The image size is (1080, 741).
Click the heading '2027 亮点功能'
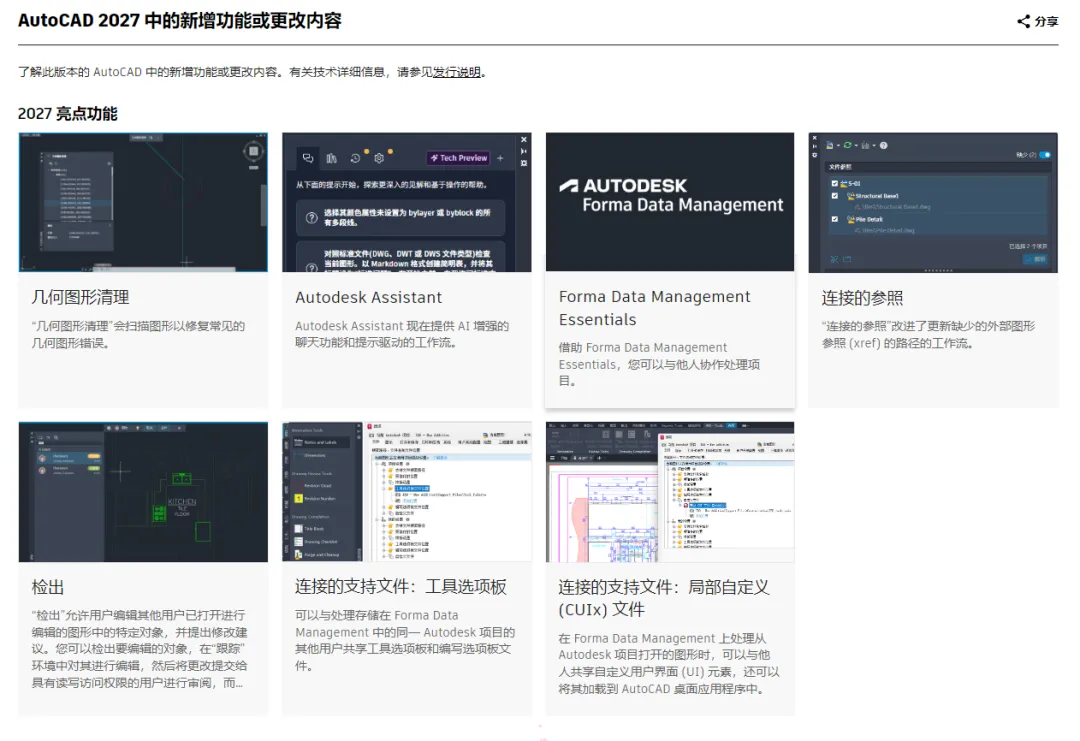click(x=68, y=114)
